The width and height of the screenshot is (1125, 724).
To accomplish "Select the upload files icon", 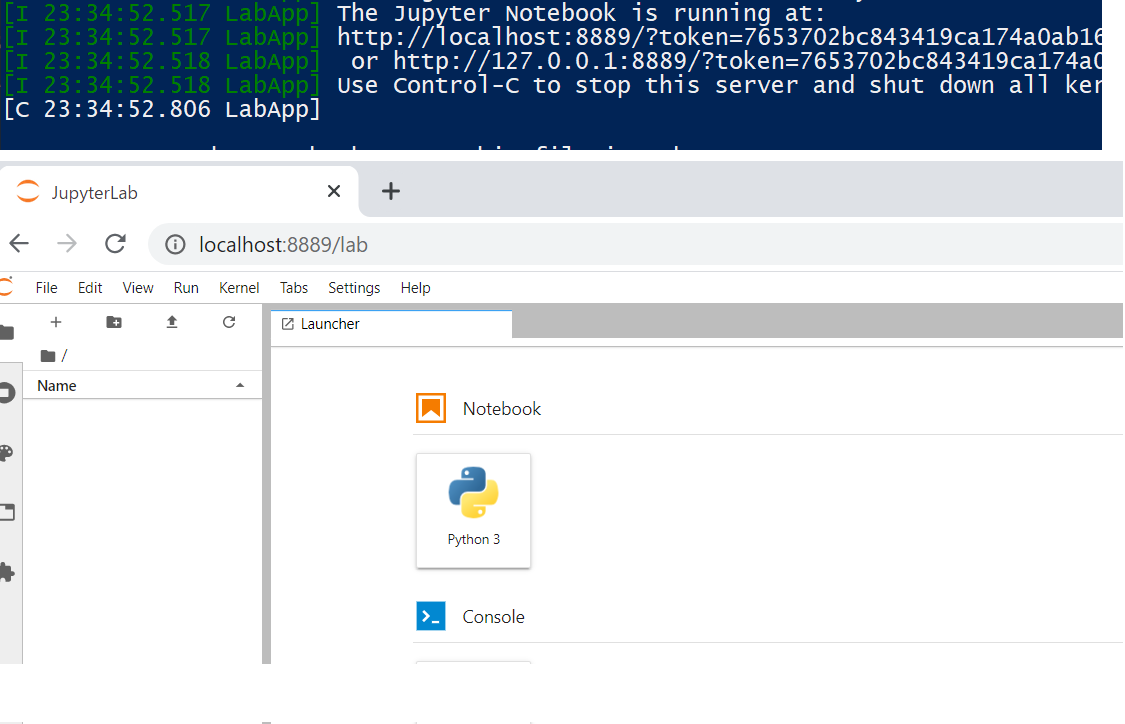I will 171,322.
